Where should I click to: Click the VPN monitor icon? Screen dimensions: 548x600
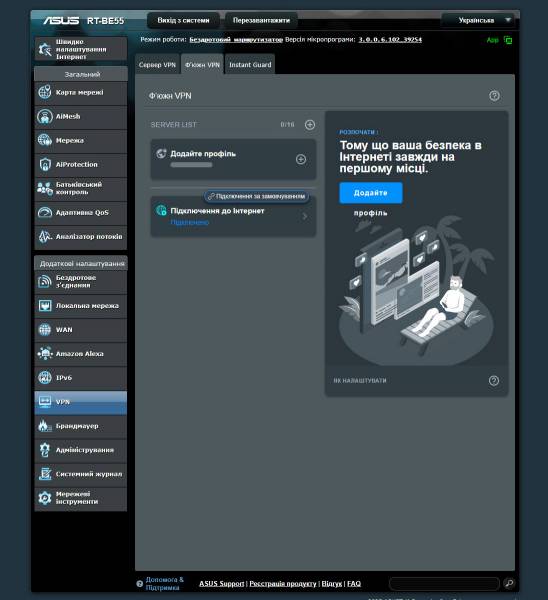point(45,402)
